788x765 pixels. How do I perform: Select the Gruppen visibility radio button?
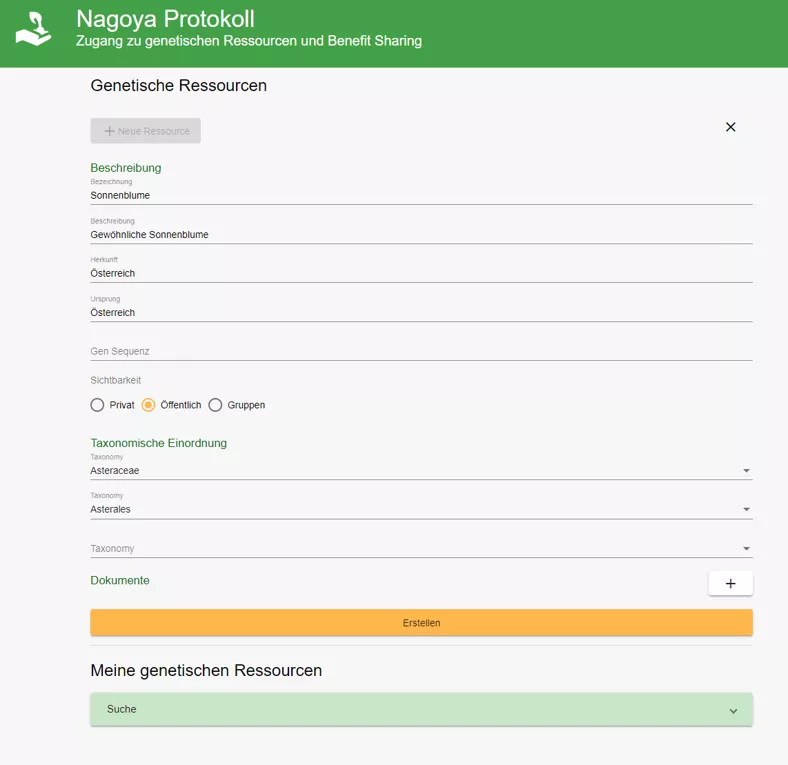pyautogui.click(x=215, y=405)
